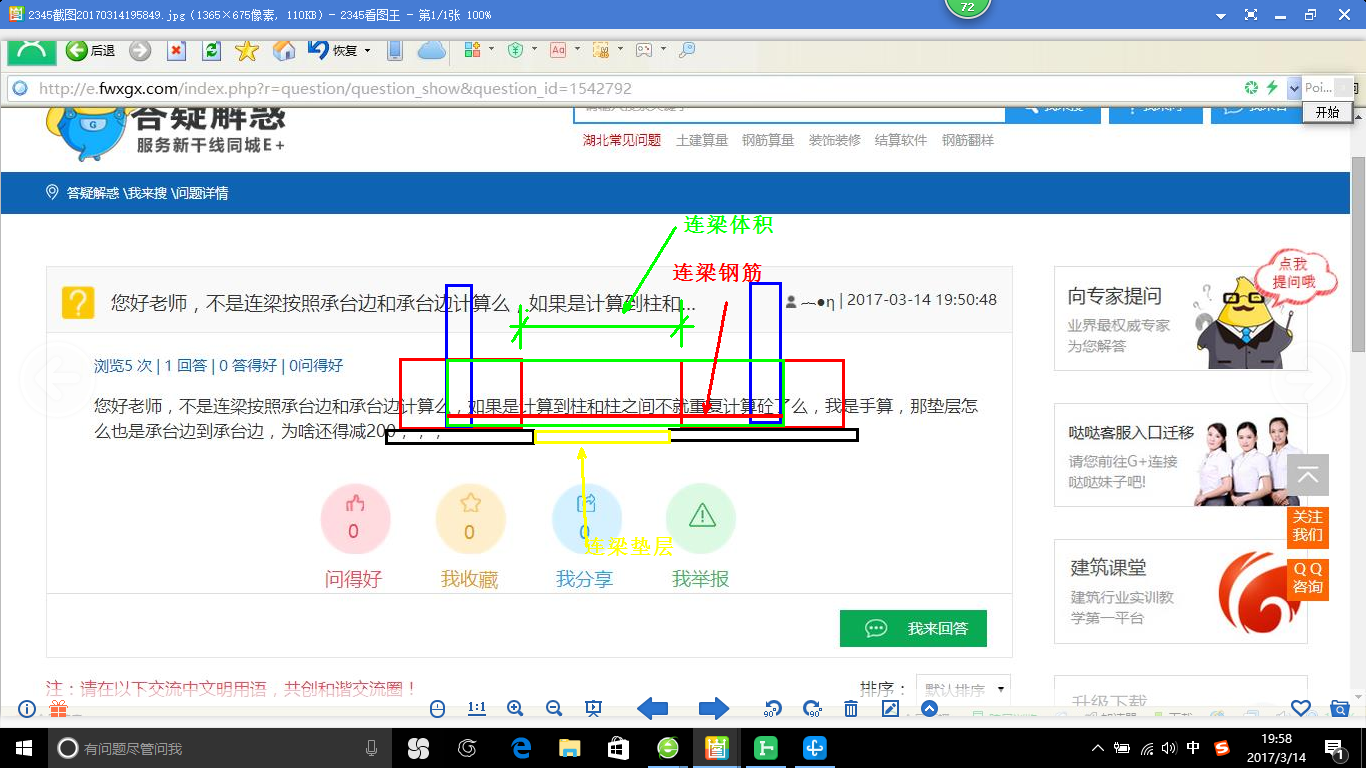Open the 湖北常见问题 link
Image resolution: width=1366 pixels, height=768 pixels.
click(x=622, y=141)
